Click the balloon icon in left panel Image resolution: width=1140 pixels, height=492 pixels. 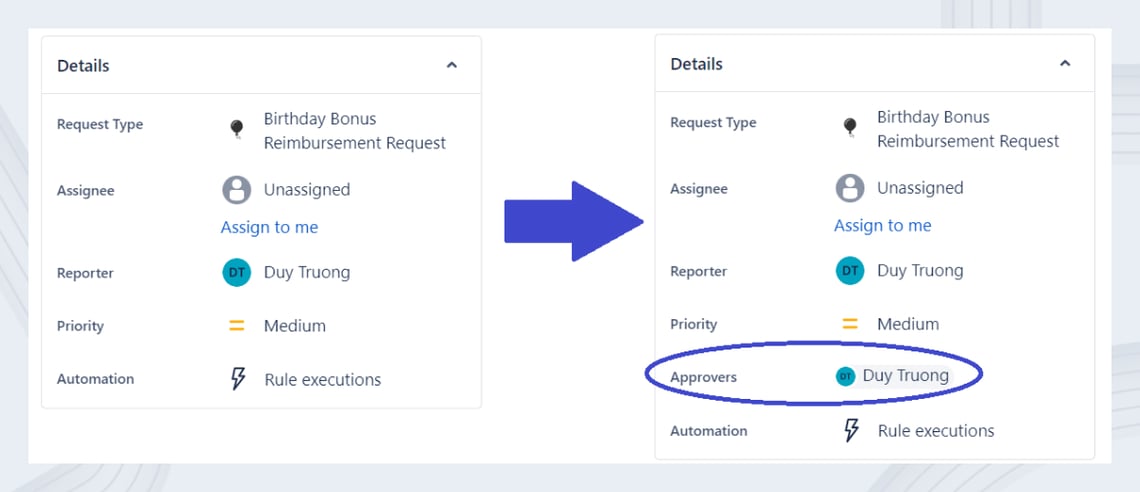pos(237,128)
